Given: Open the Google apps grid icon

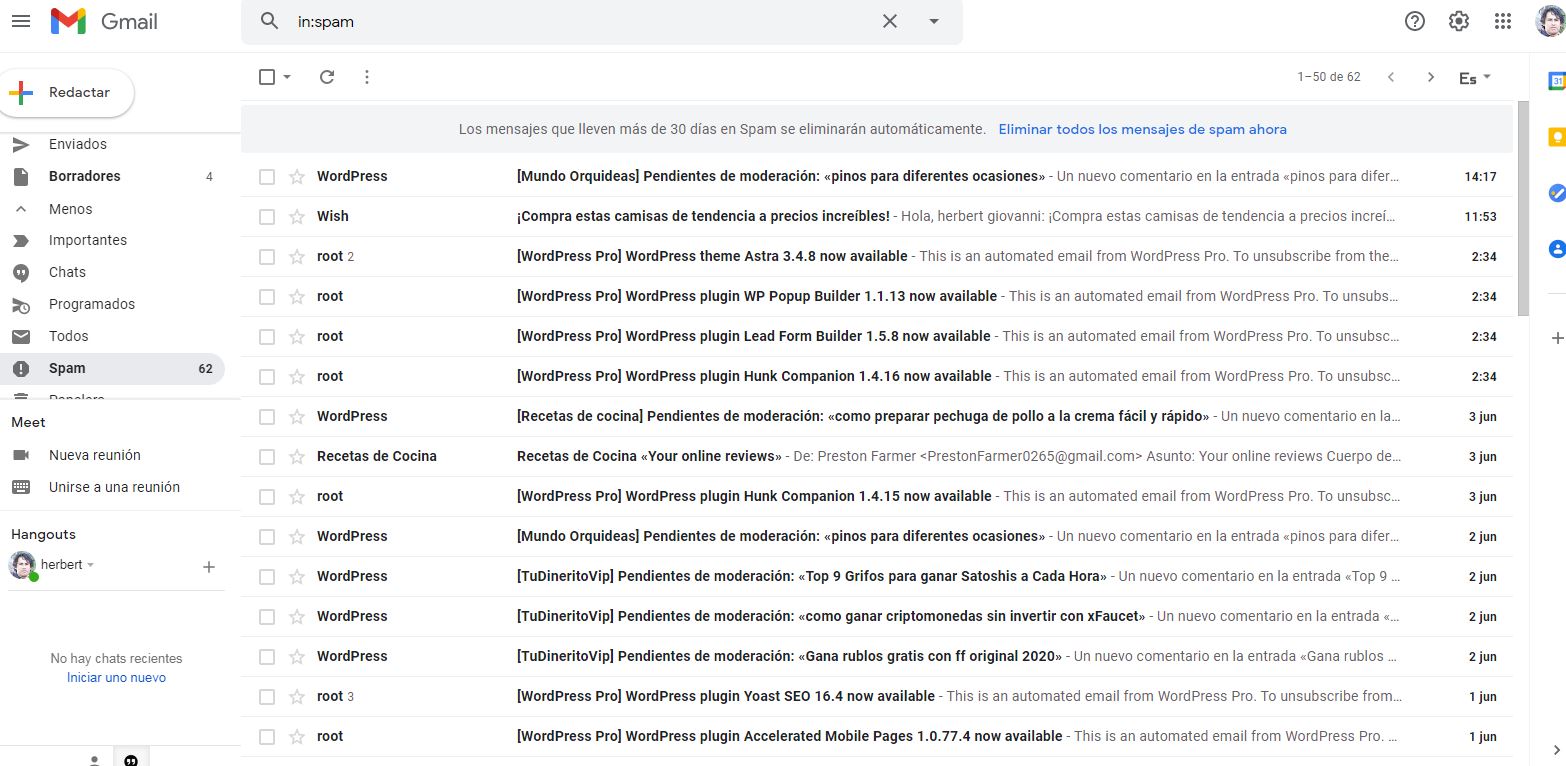Looking at the screenshot, I should point(1502,21).
